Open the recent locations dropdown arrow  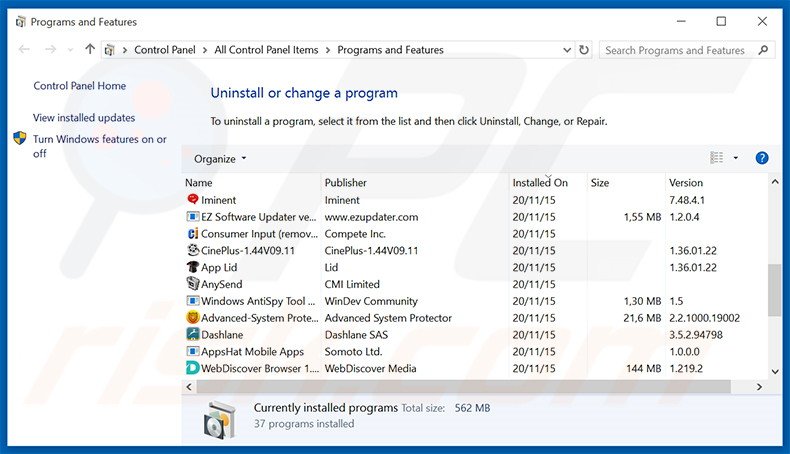click(71, 50)
